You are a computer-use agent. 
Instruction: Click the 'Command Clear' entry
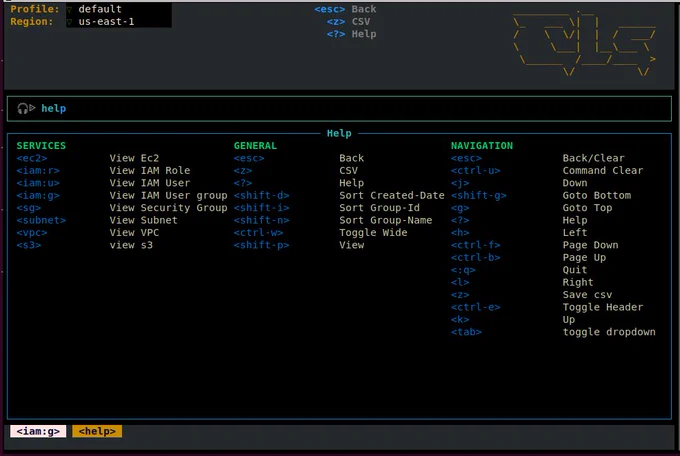(x=603, y=171)
